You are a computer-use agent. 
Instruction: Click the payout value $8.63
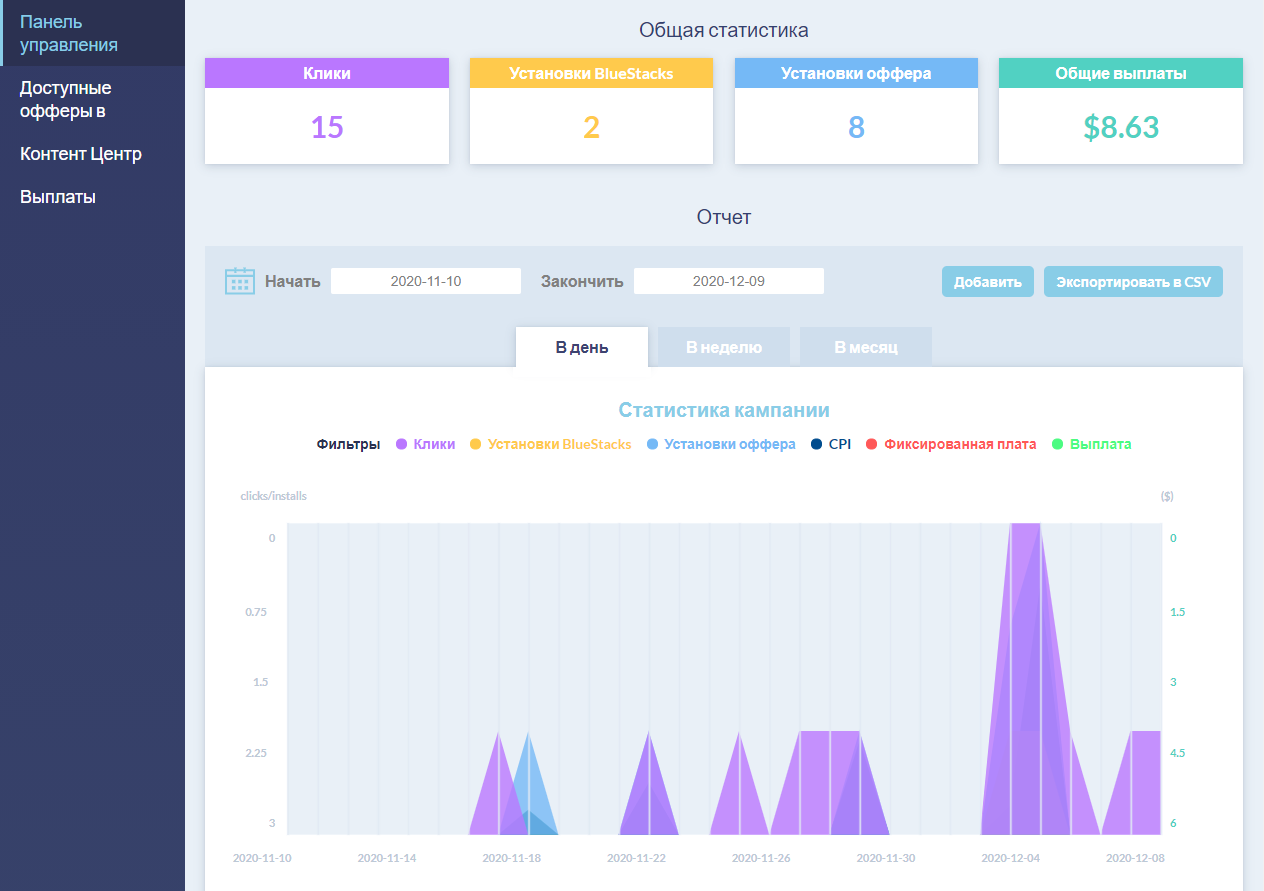[1121, 128]
